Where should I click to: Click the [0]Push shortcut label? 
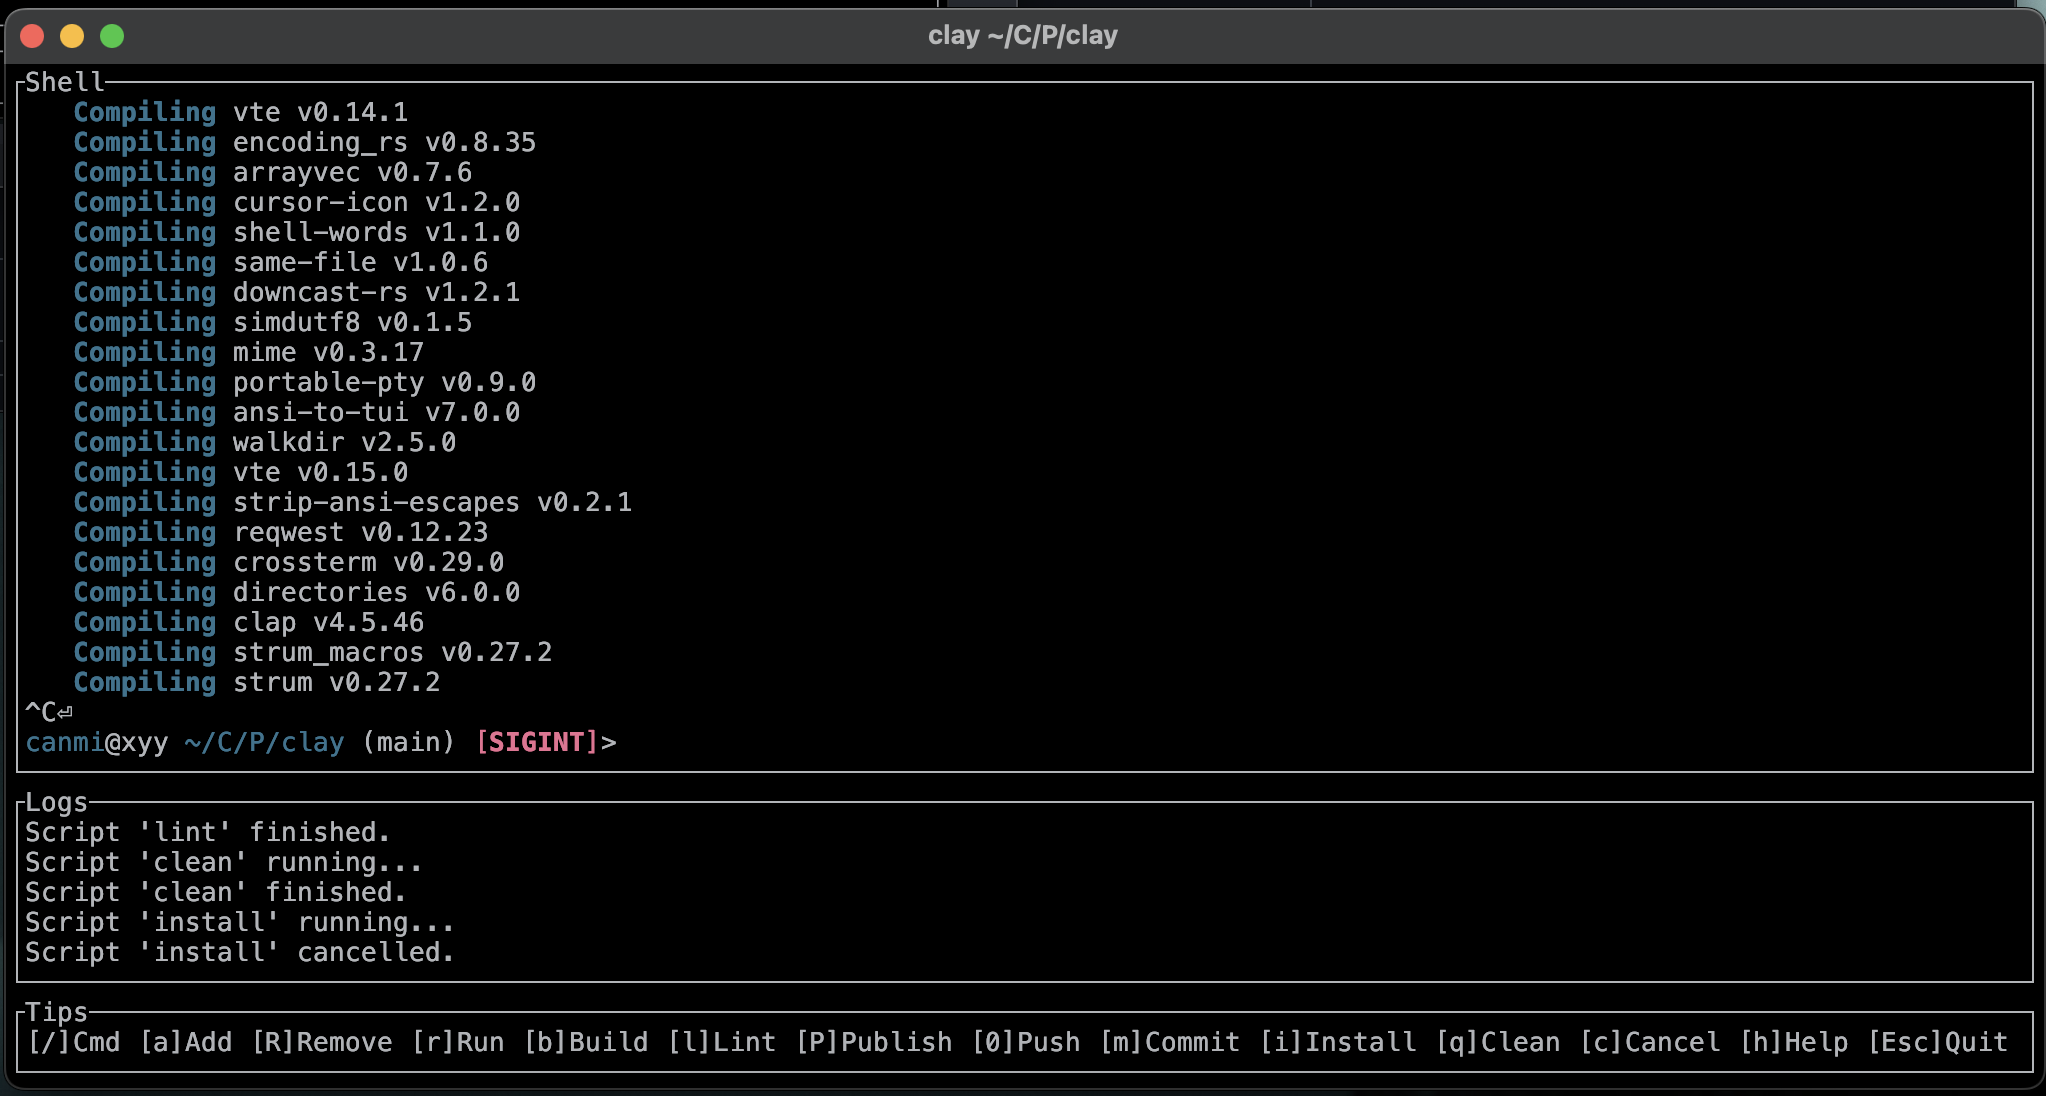click(1026, 1042)
